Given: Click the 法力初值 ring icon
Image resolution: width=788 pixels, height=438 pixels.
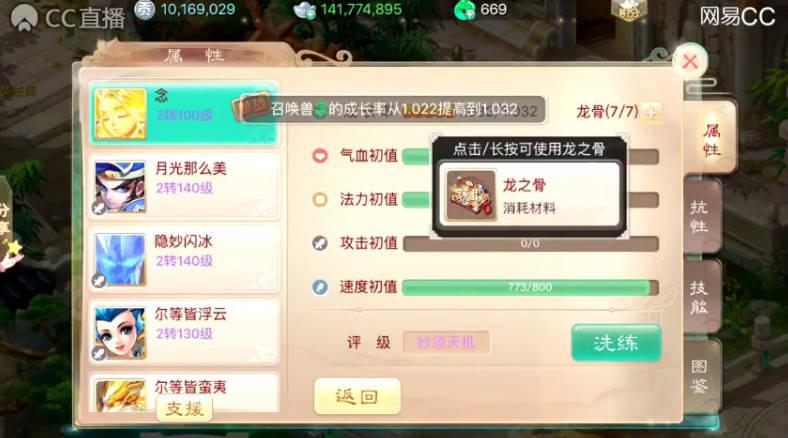Looking at the screenshot, I should (x=320, y=199).
